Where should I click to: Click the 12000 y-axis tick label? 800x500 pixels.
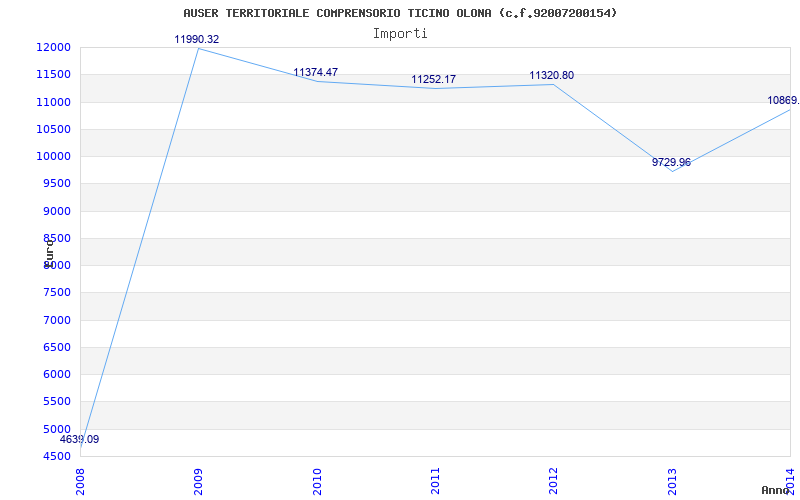[53, 47]
